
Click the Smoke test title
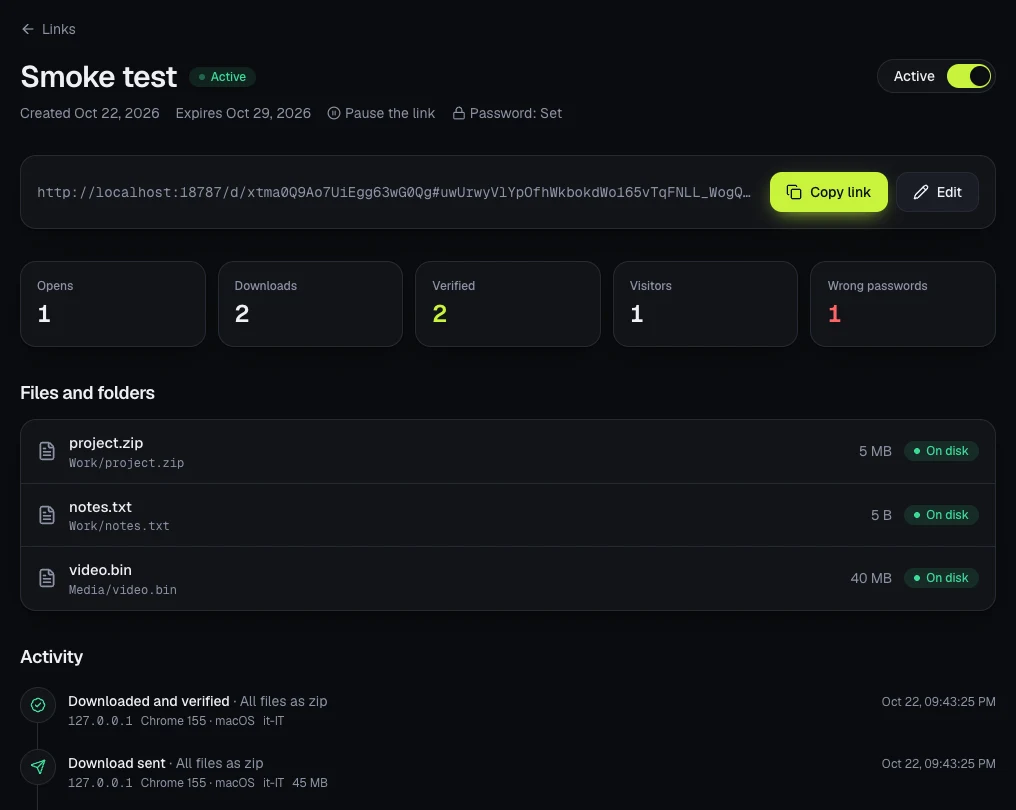click(98, 76)
